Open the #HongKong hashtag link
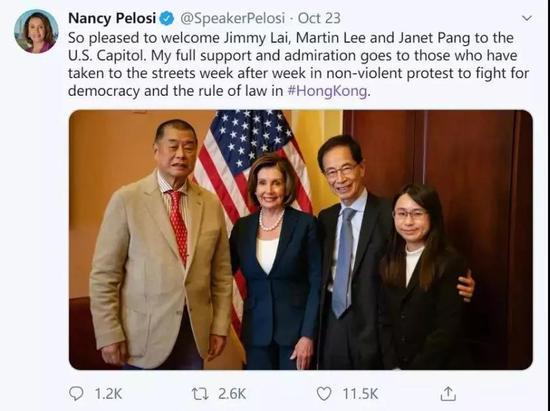This screenshot has height=411, width=550. pos(327,91)
